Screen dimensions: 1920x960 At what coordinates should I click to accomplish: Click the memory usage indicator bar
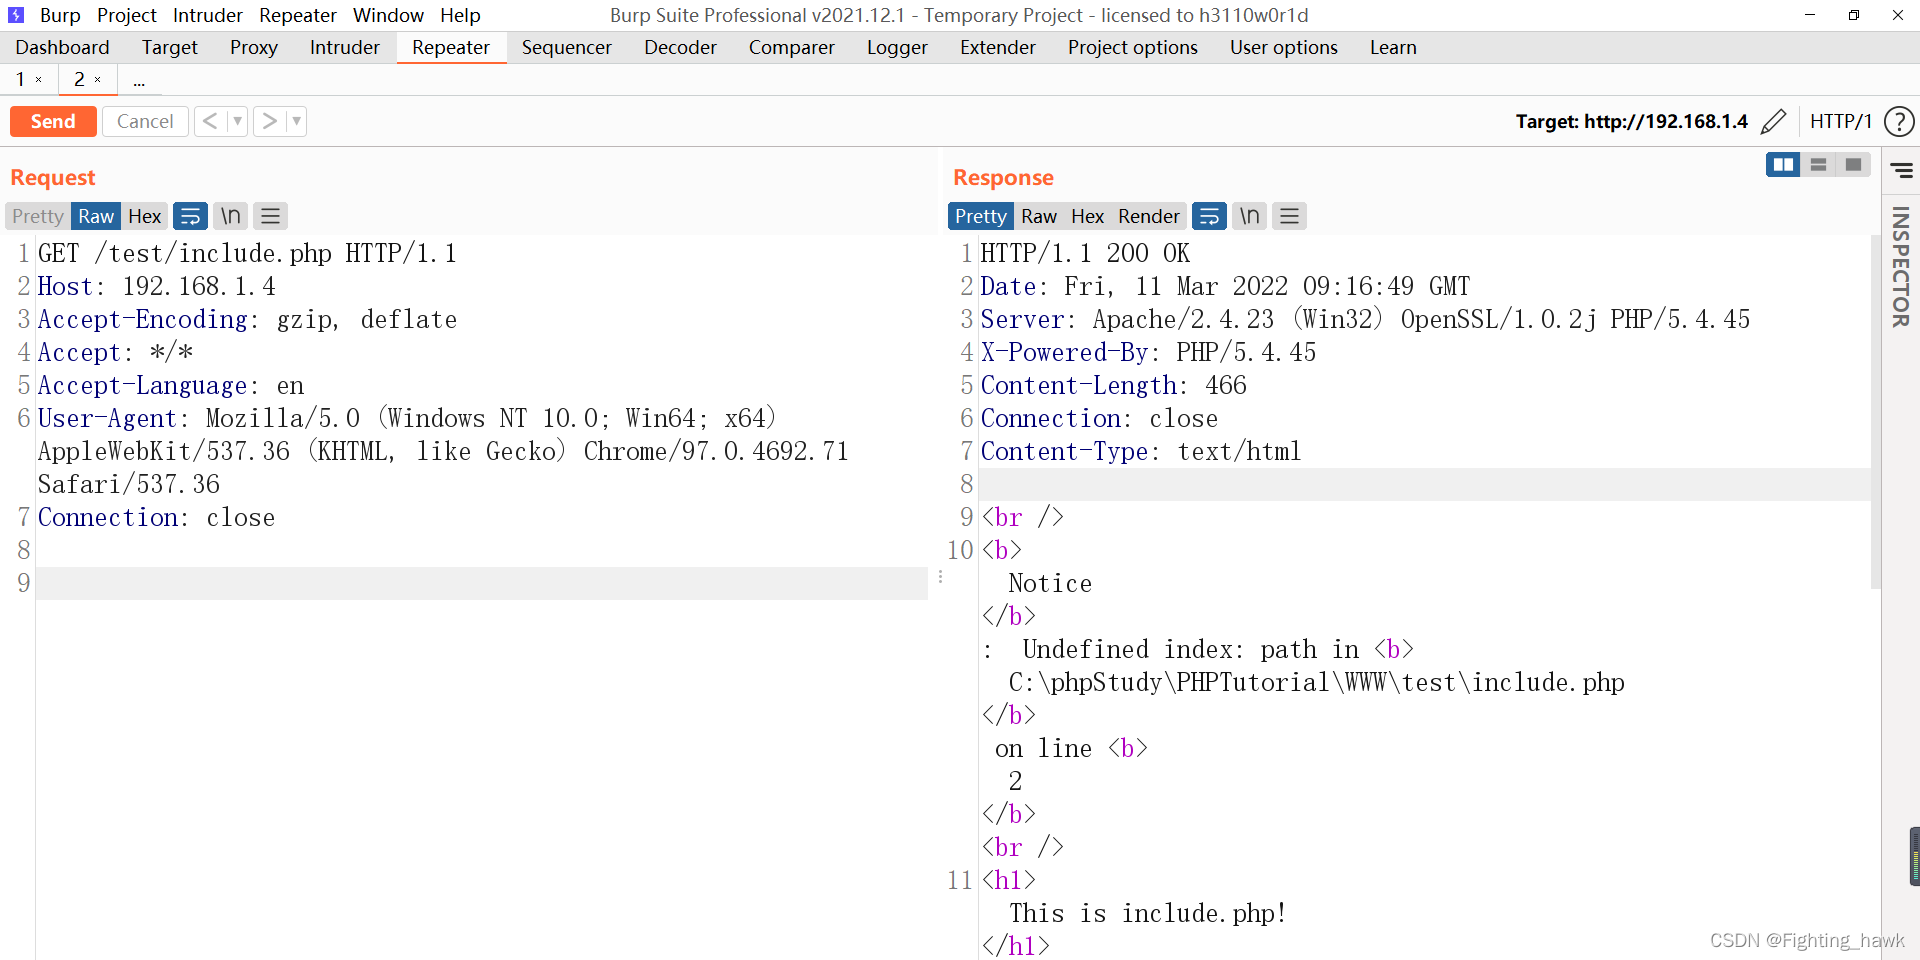pos(1914,856)
